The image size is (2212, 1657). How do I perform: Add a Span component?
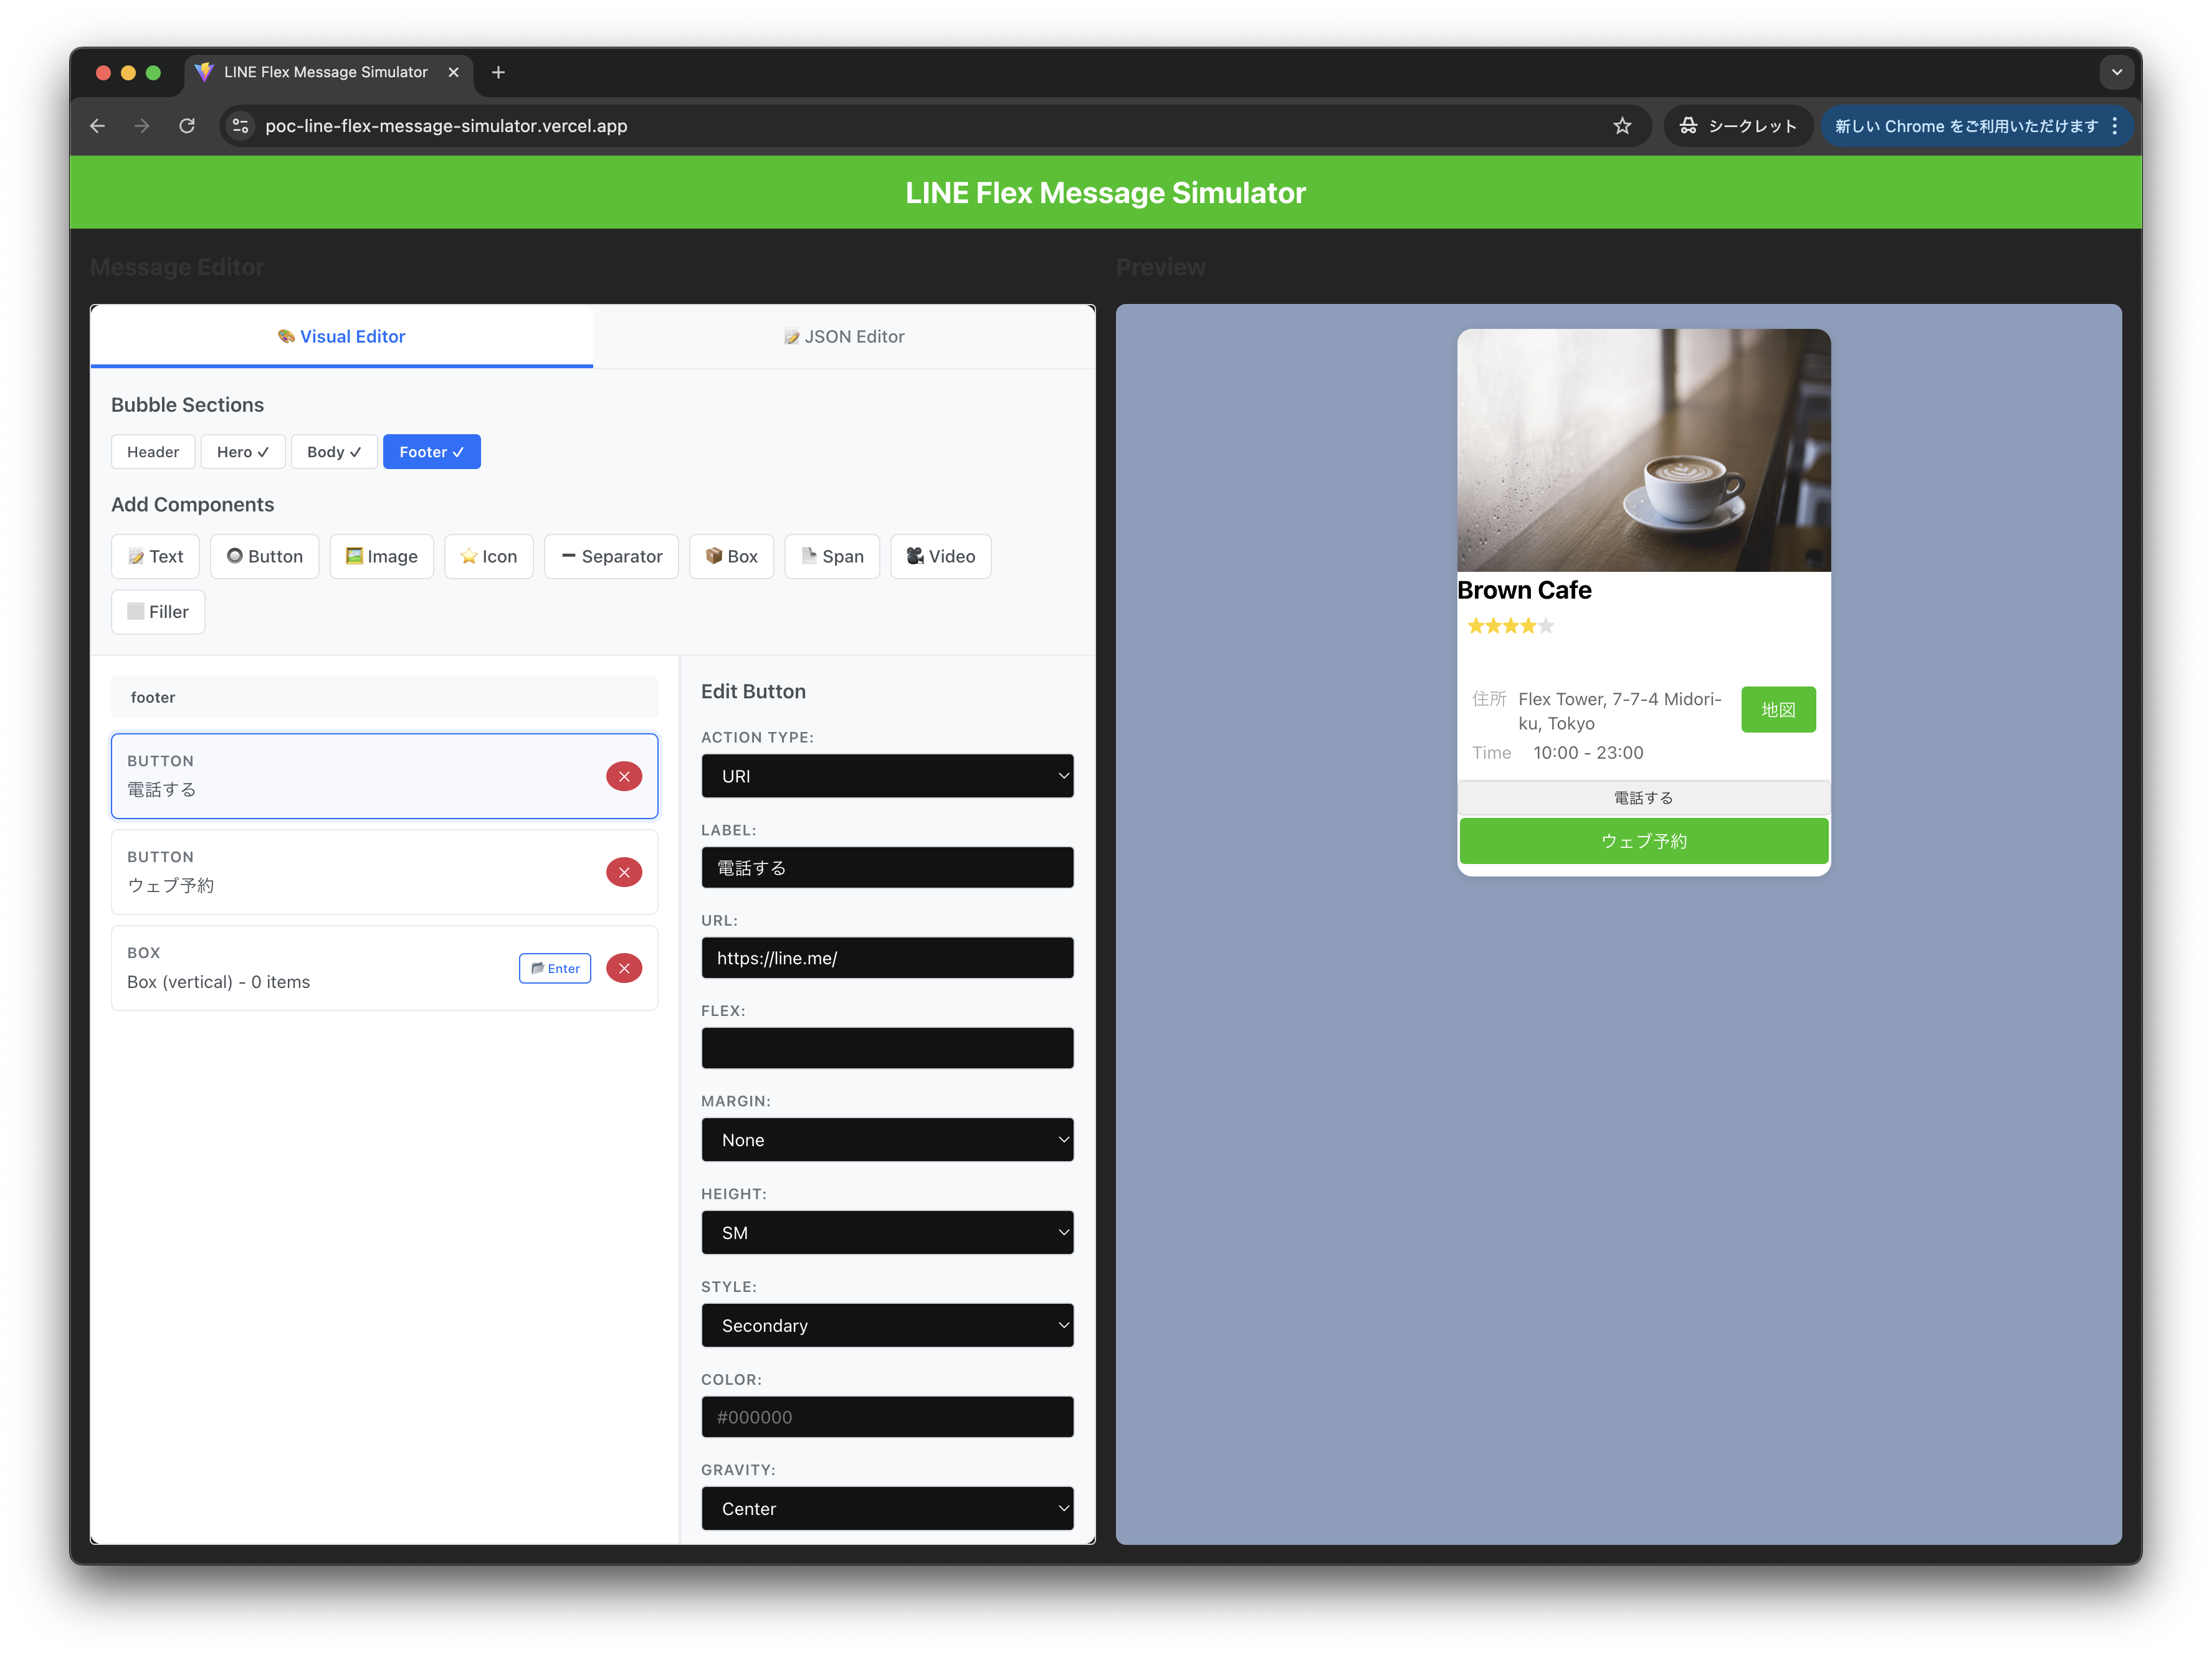pos(832,556)
